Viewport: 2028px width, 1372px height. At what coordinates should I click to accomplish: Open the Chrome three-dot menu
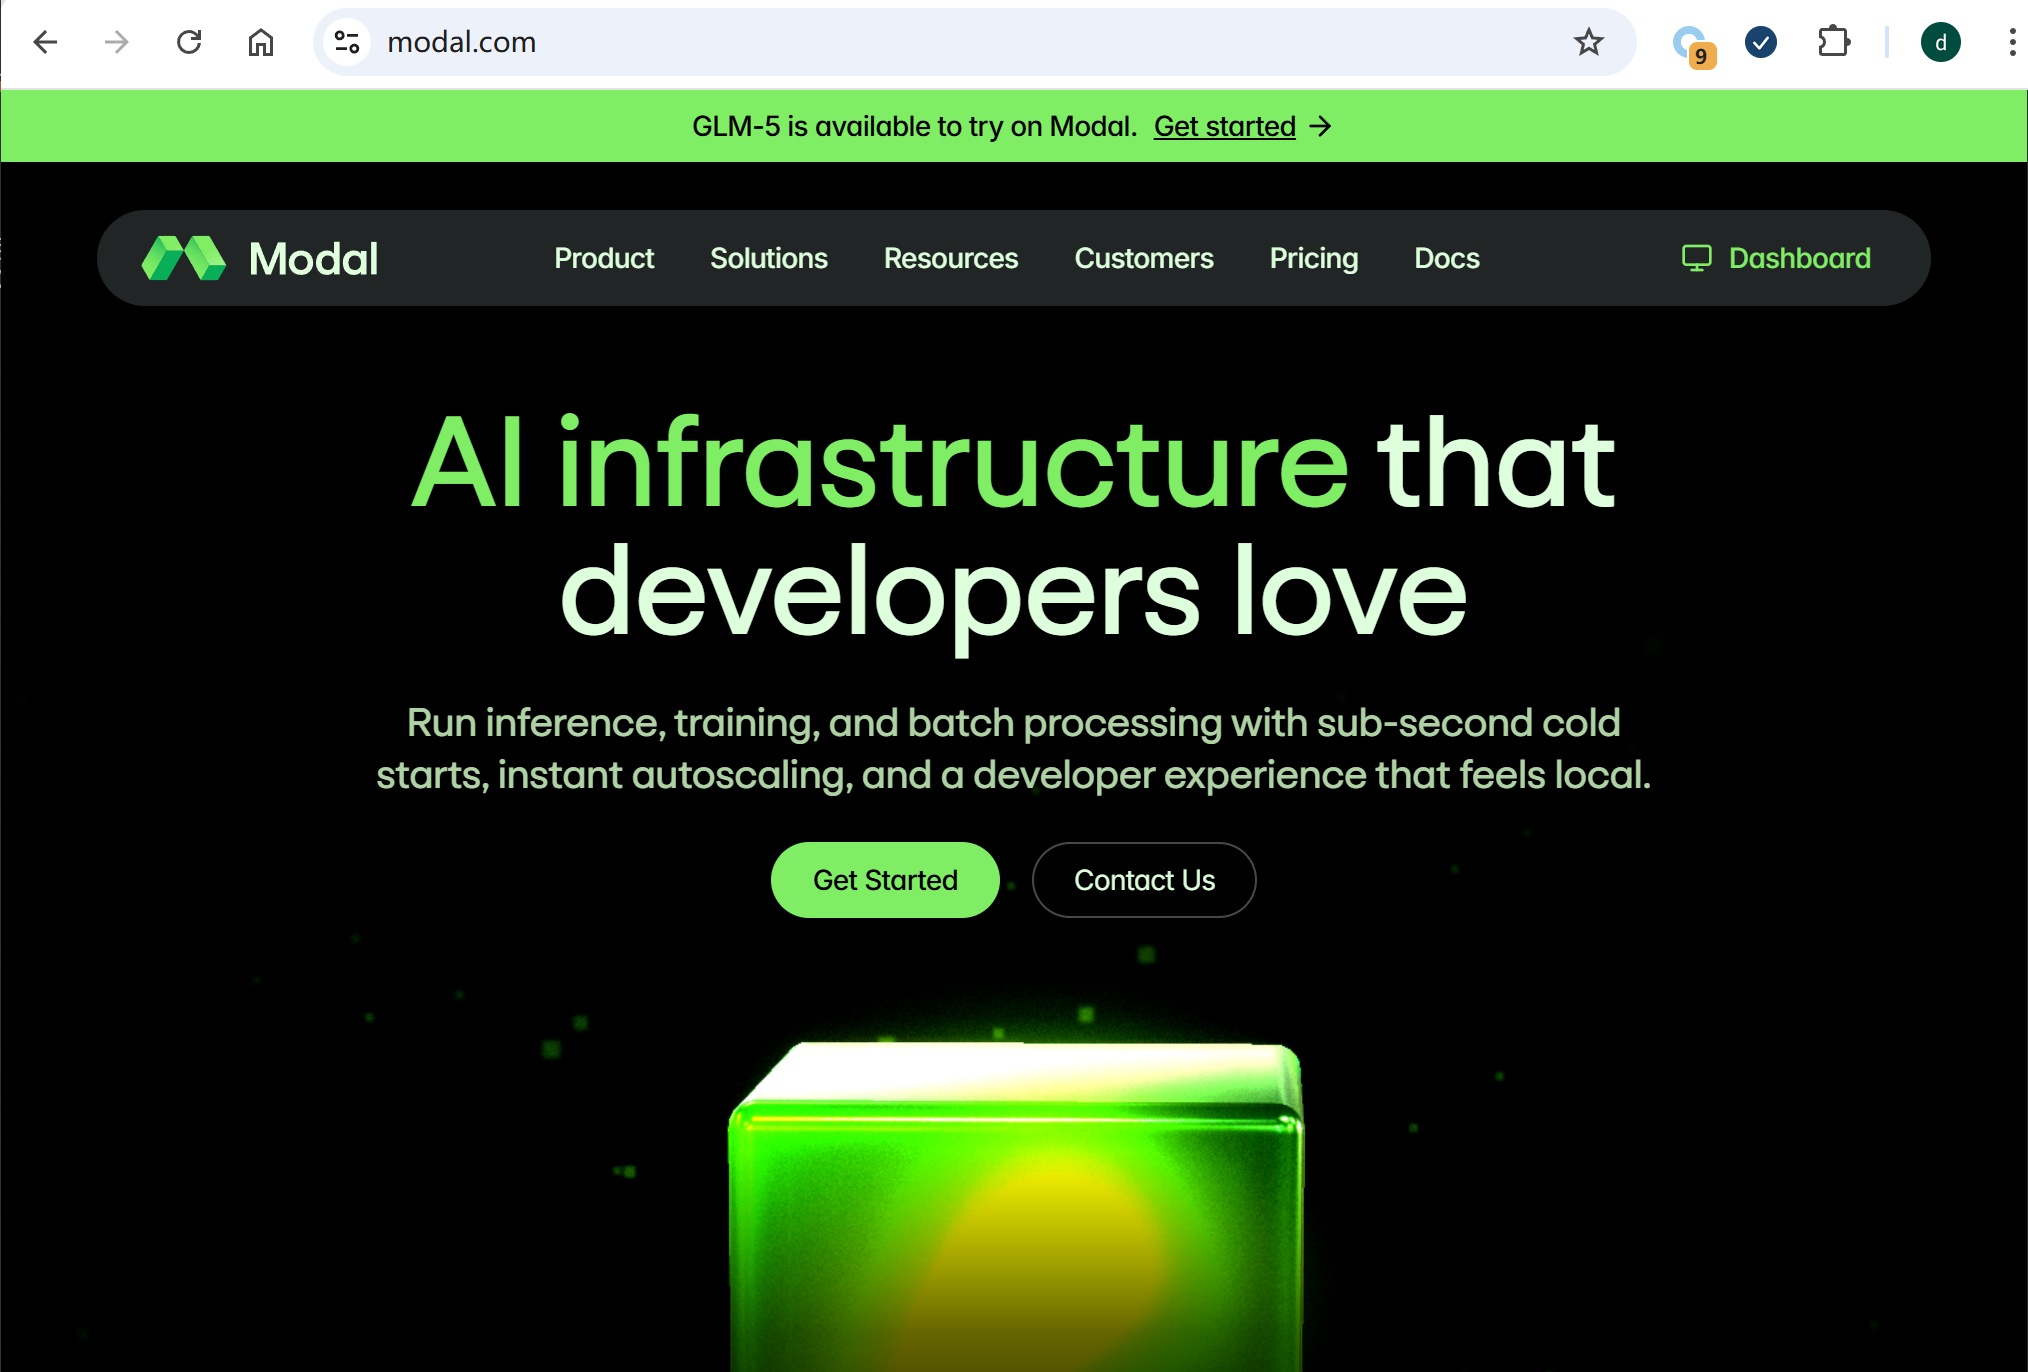click(x=2012, y=42)
